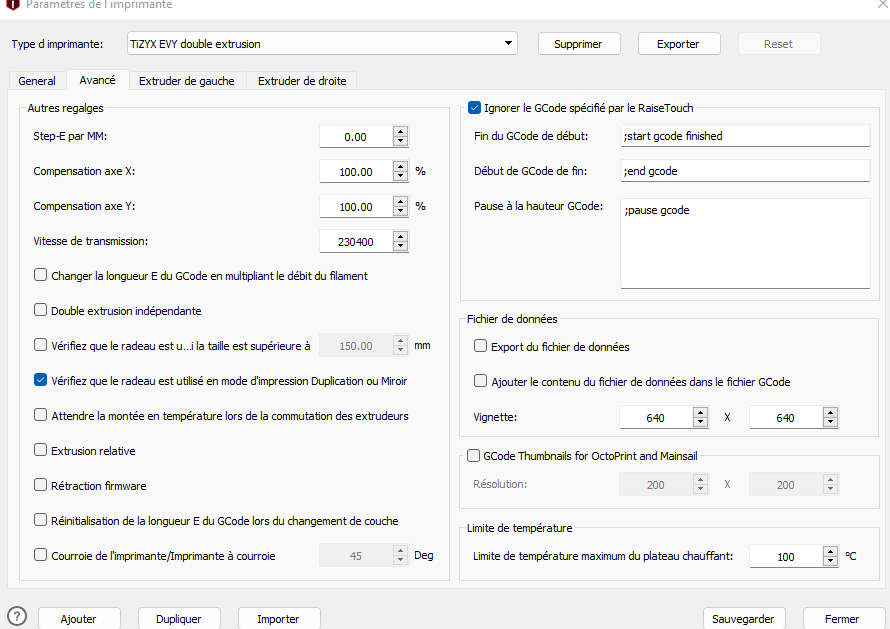This screenshot has width=890, height=629.
Task: Decrease Step-E par MM value
Action: pyautogui.click(x=401, y=141)
